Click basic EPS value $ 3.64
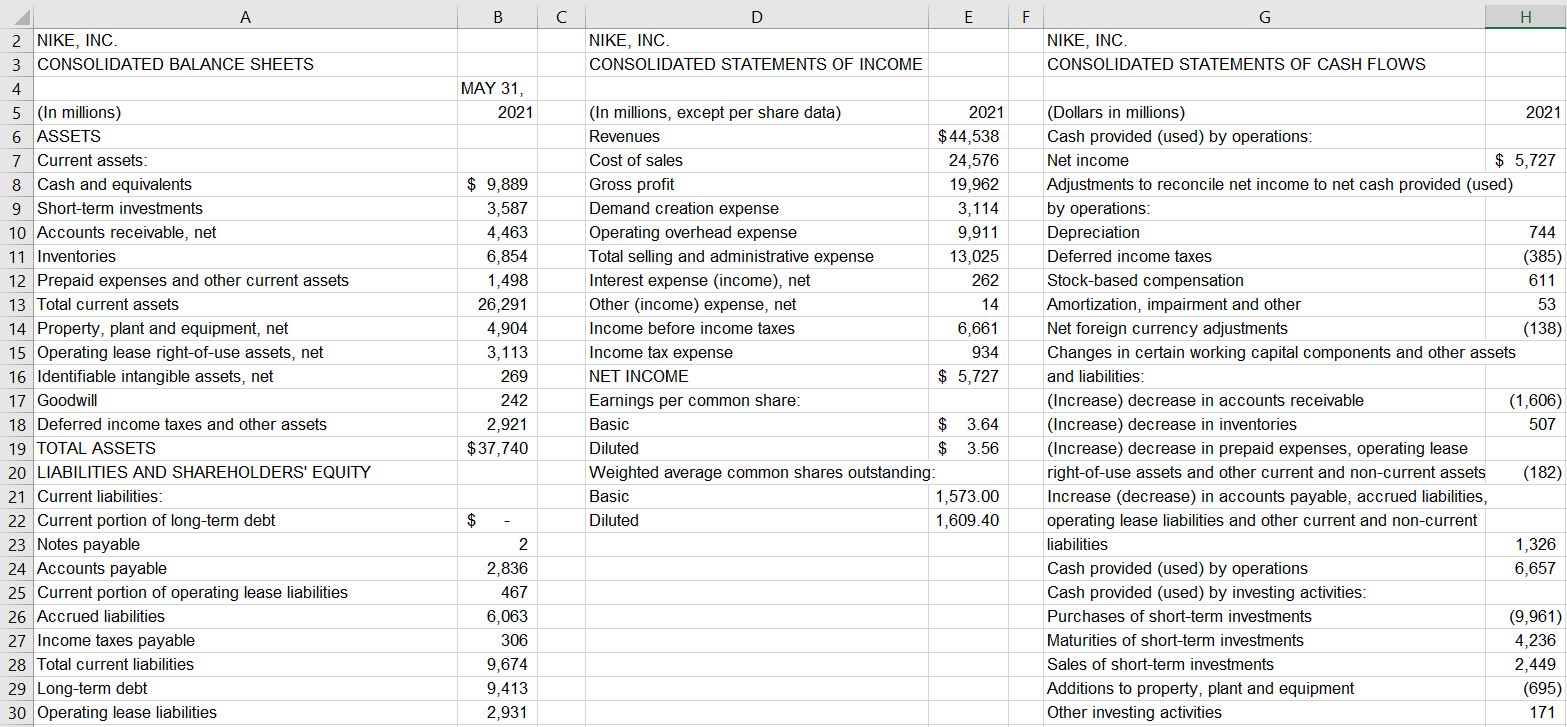Image resolution: width=1567 pixels, height=727 pixels. point(968,424)
